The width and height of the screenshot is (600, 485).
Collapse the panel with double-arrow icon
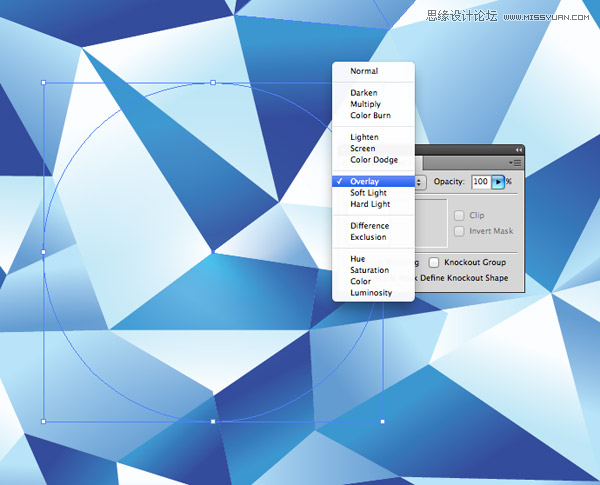pyautogui.click(x=518, y=150)
